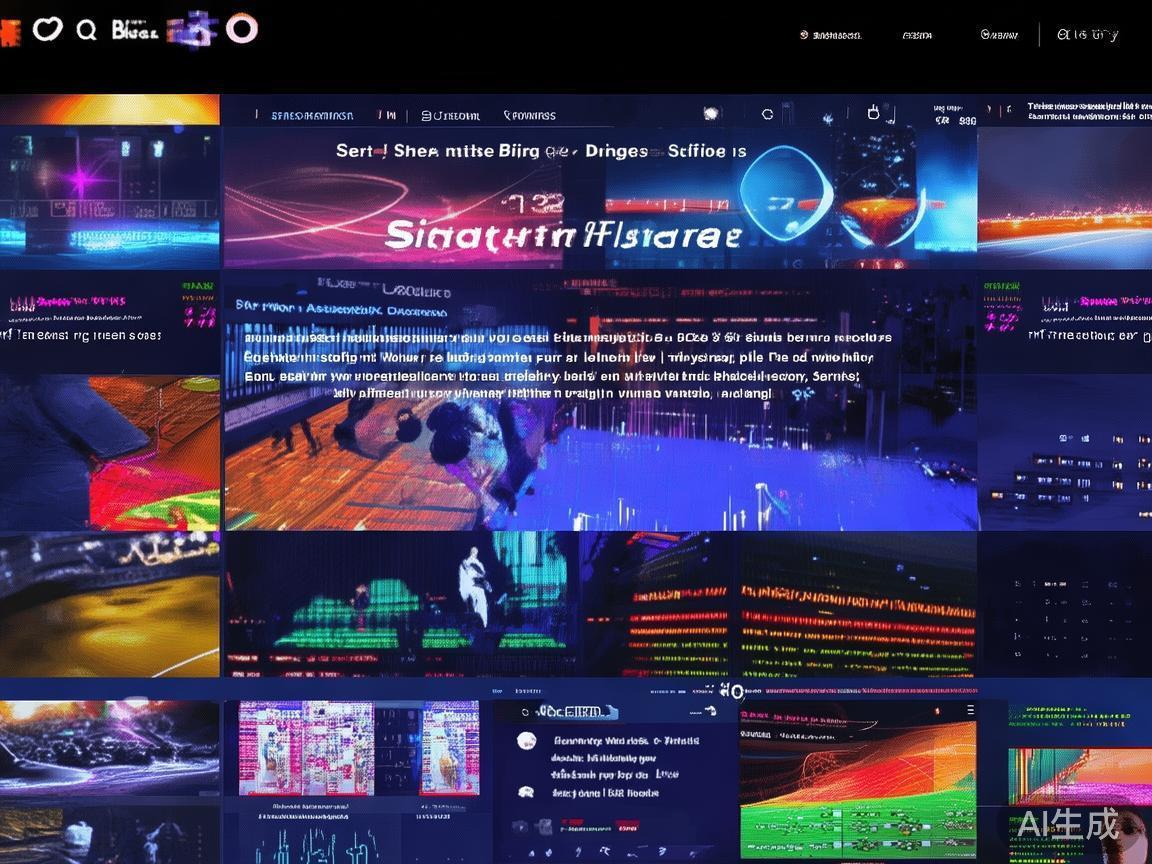This screenshot has height=864, width=1152.
Task: Open the golden road thumbnail on left
Action: pos(109,605)
